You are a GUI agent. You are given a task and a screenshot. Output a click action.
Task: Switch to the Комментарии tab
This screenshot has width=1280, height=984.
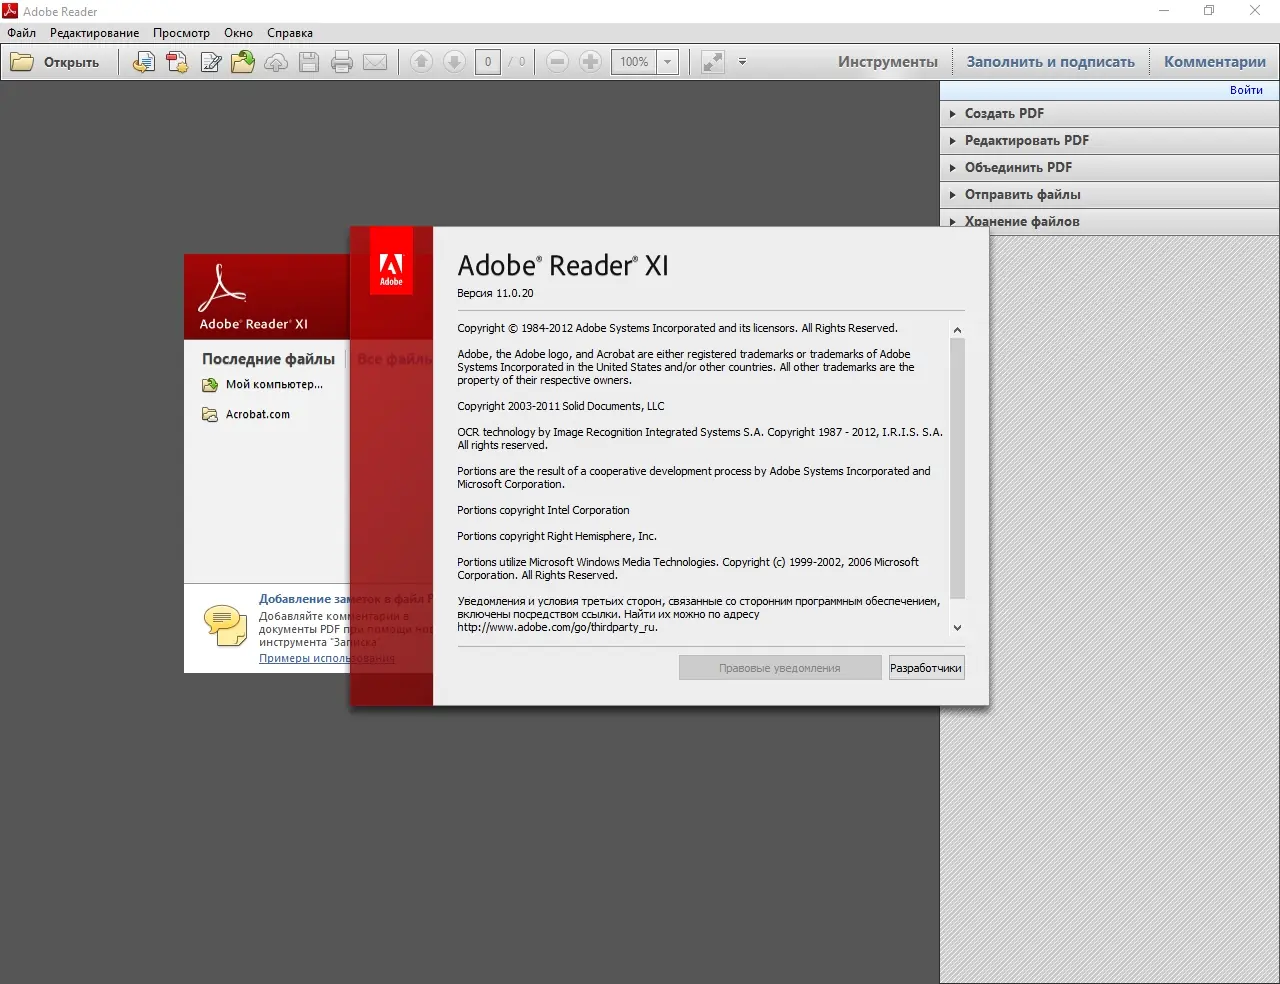point(1214,61)
